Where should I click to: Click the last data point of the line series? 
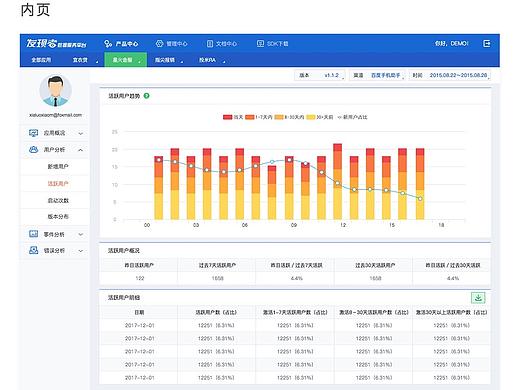pos(420,199)
